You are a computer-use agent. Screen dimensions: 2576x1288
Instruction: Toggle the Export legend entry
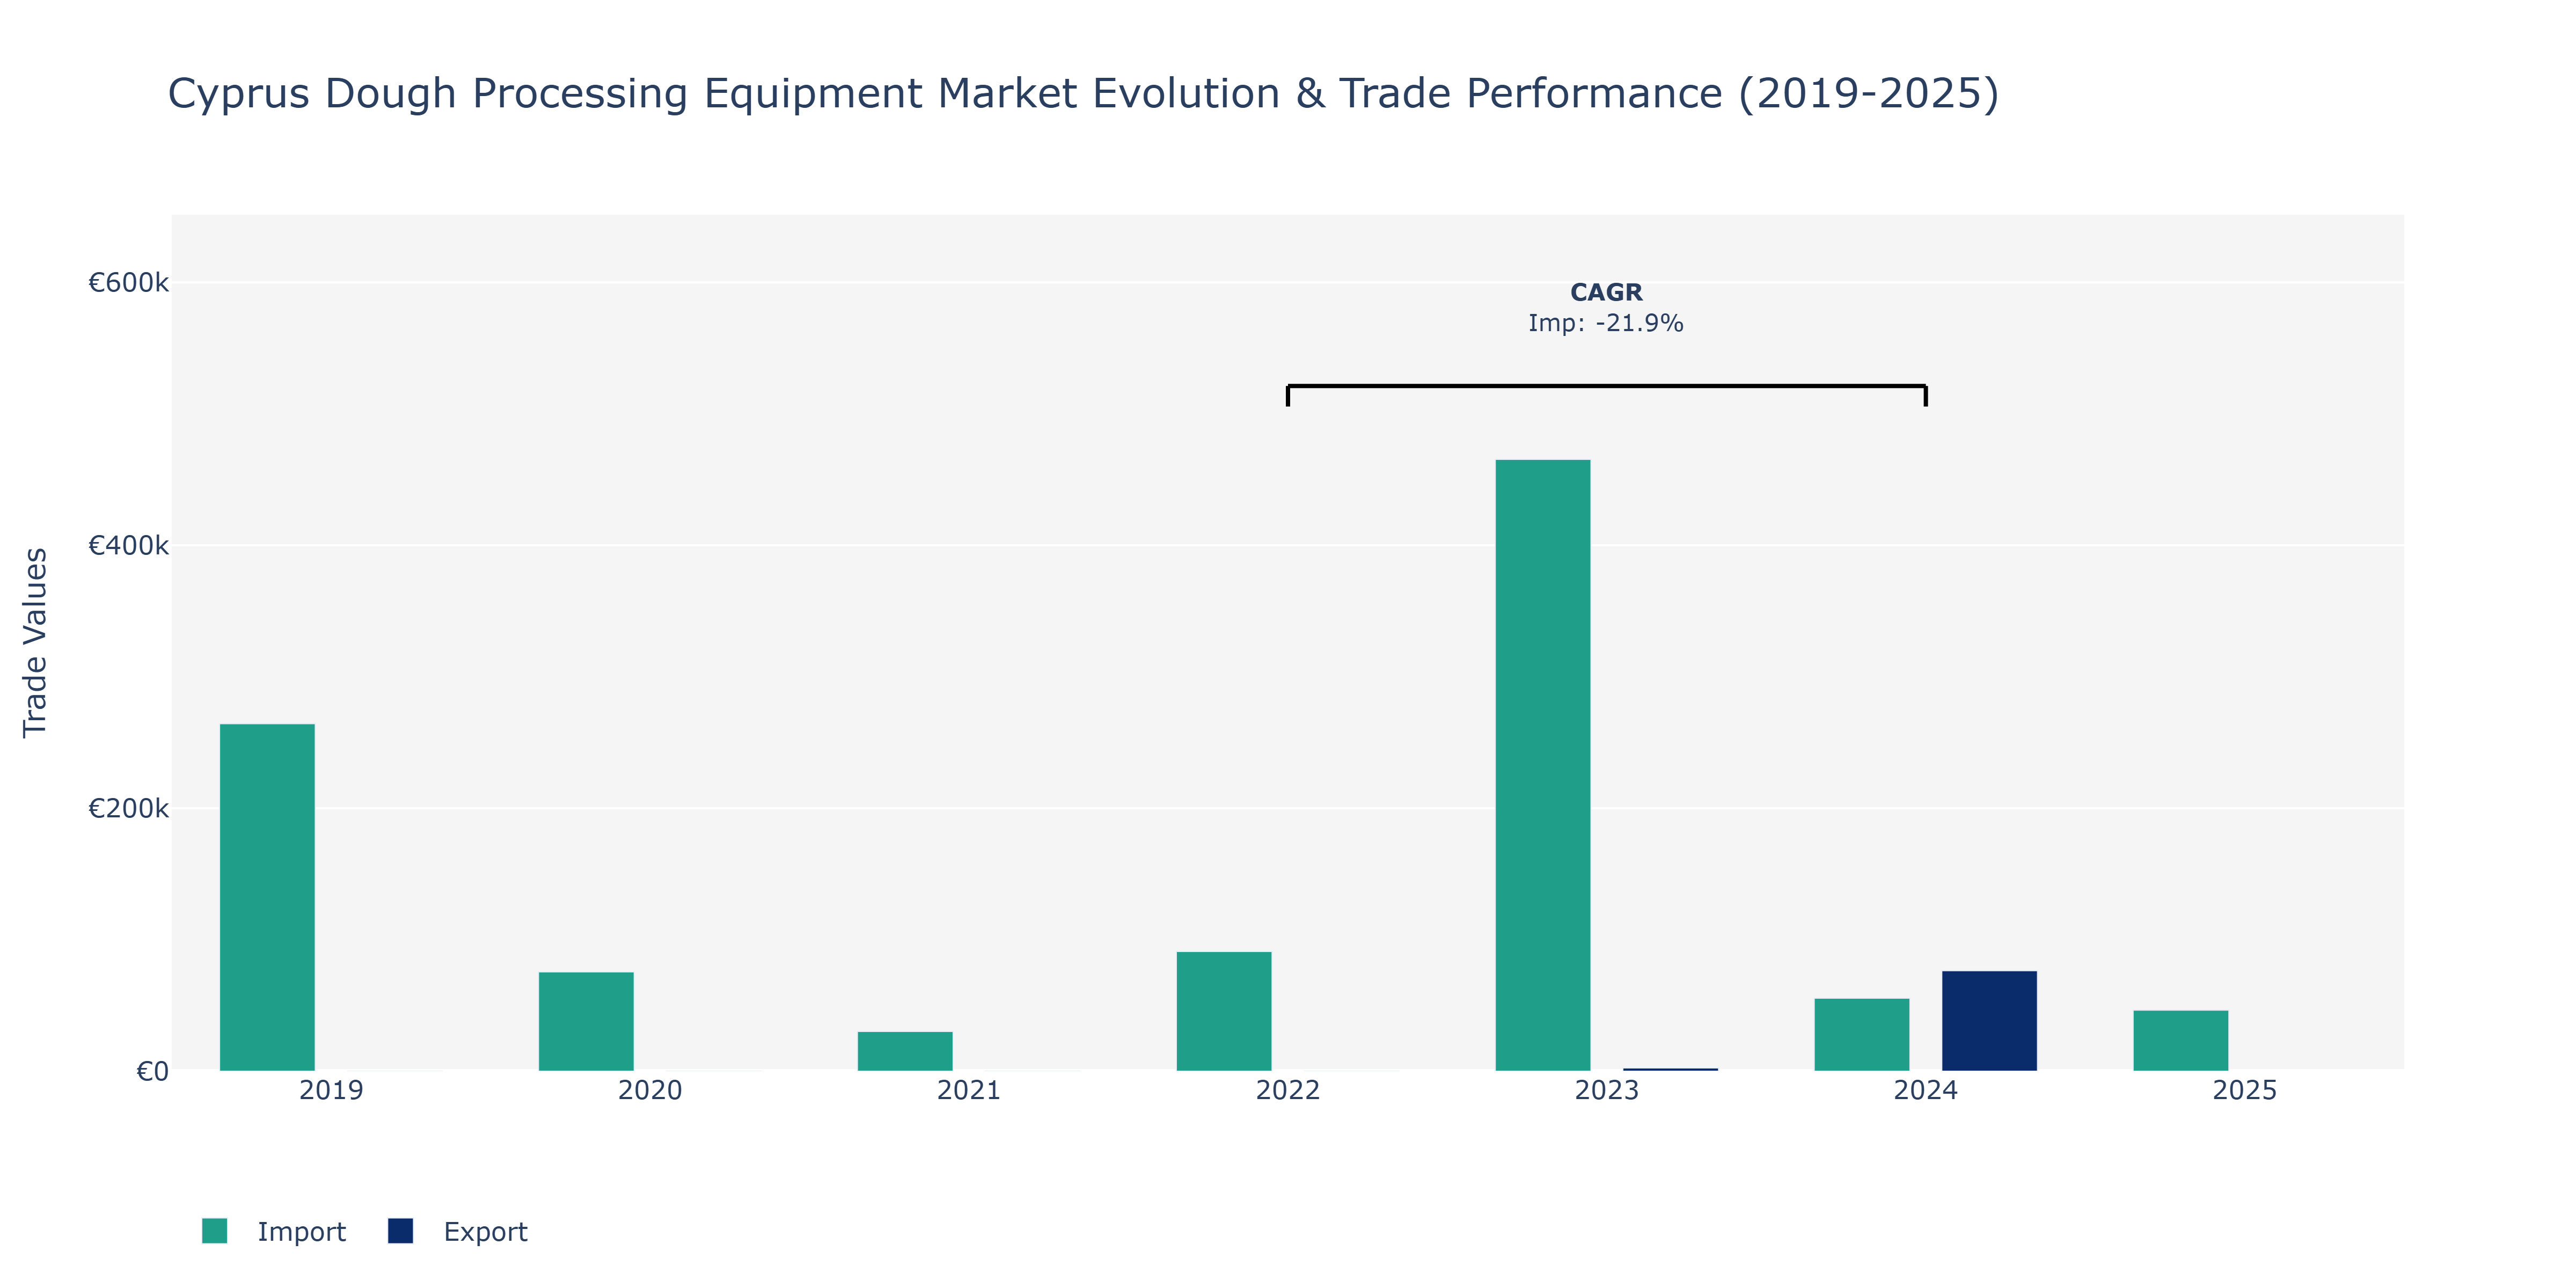[458, 1231]
